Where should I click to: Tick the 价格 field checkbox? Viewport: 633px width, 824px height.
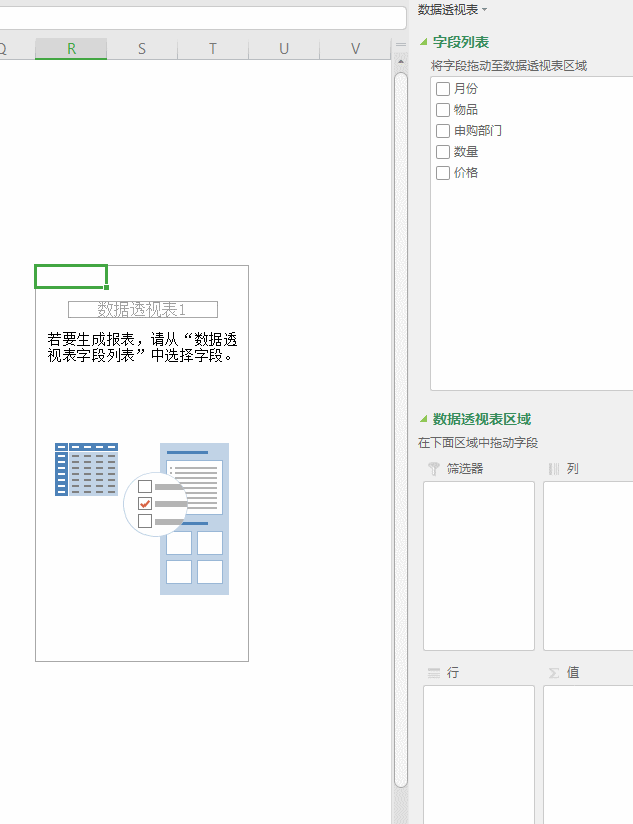[443, 173]
